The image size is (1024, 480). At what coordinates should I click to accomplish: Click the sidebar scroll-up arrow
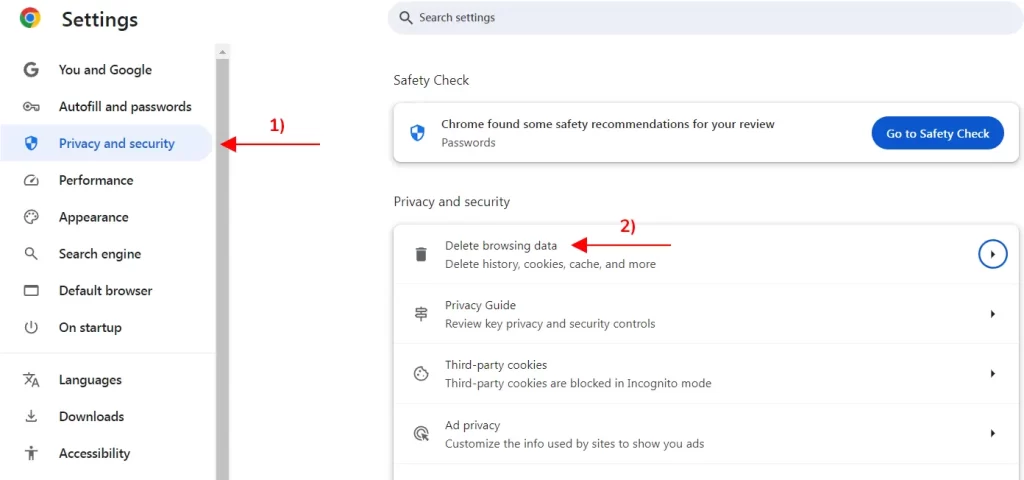point(223,50)
